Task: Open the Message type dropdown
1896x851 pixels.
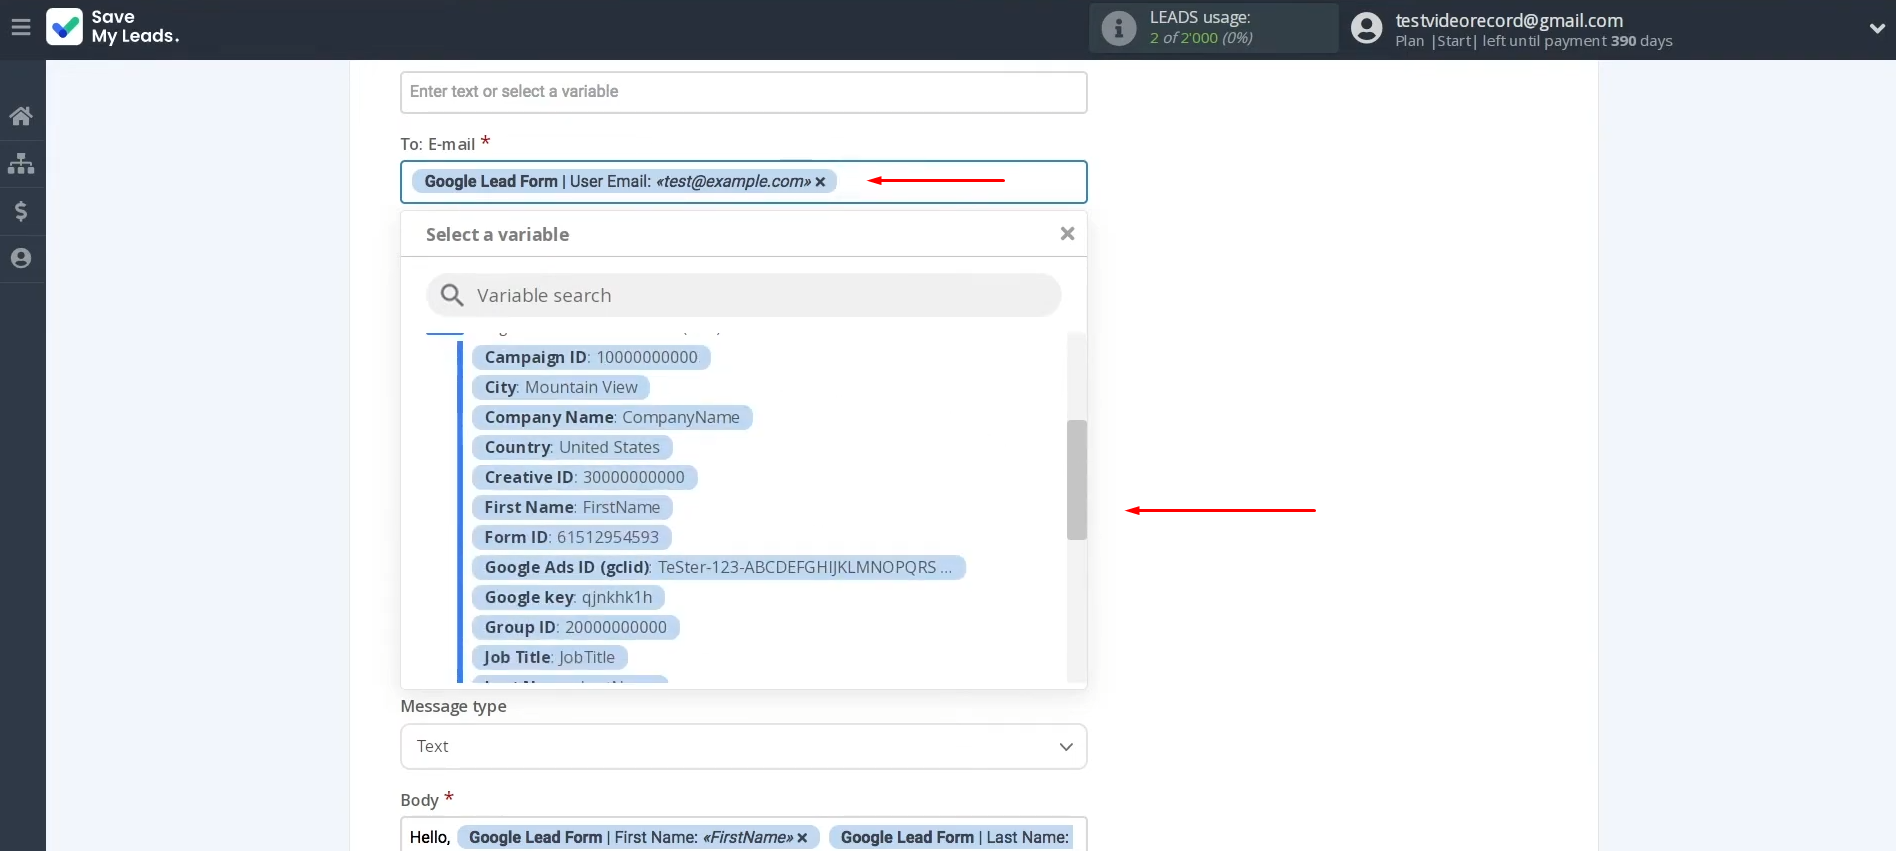Action: tap(743, 746)
